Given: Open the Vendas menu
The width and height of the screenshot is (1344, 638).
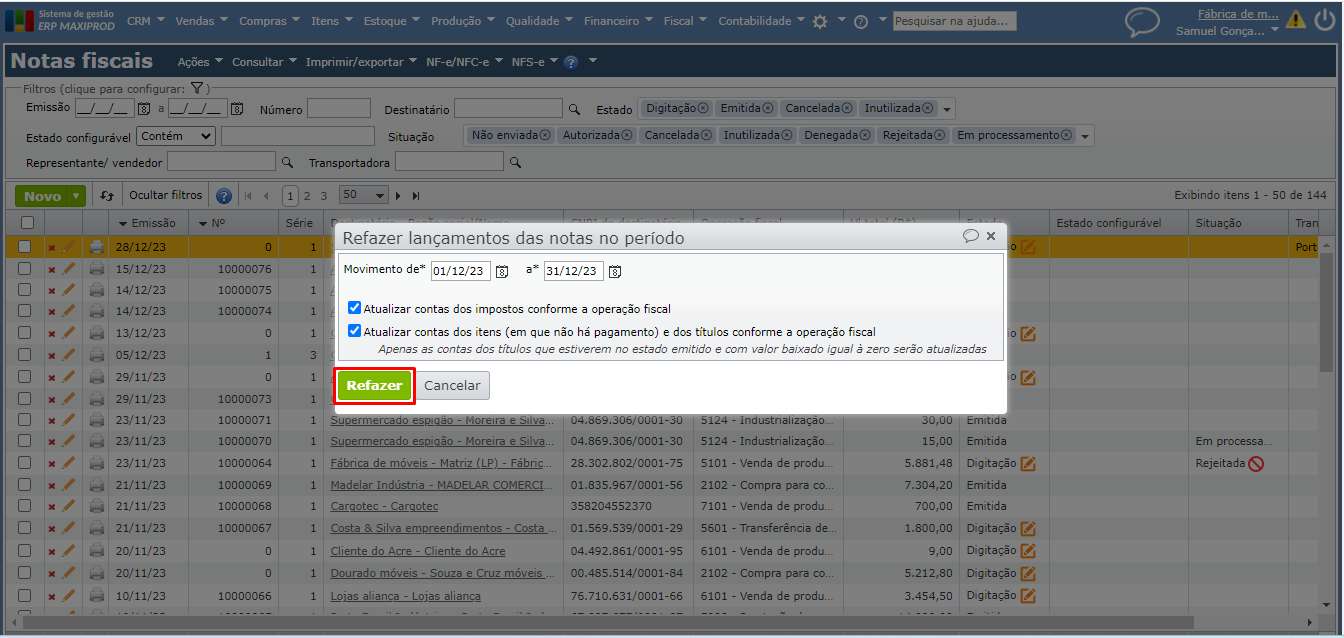Looking at the screenshot, I should pyautogui.click(x=201, y=21).
